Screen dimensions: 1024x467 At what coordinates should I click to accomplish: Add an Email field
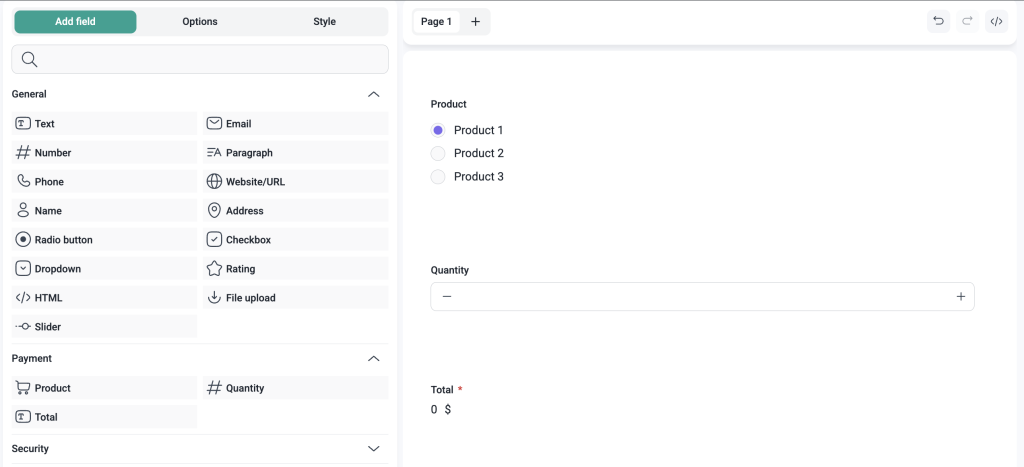coord(295,123)
